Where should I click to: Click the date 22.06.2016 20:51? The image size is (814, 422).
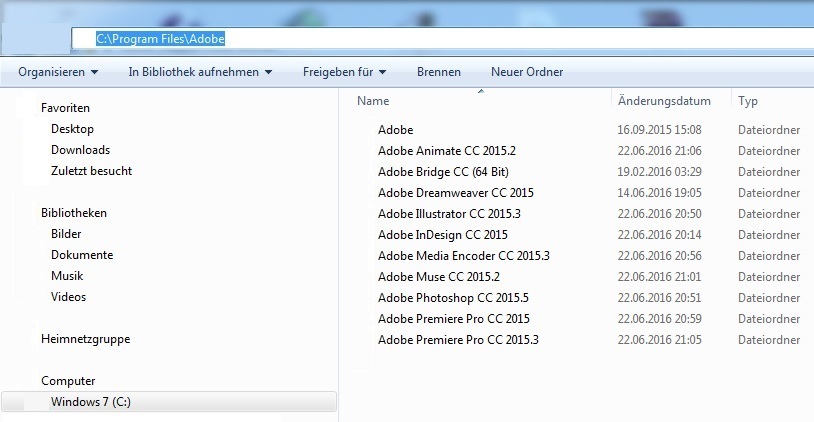pos(659,298)
